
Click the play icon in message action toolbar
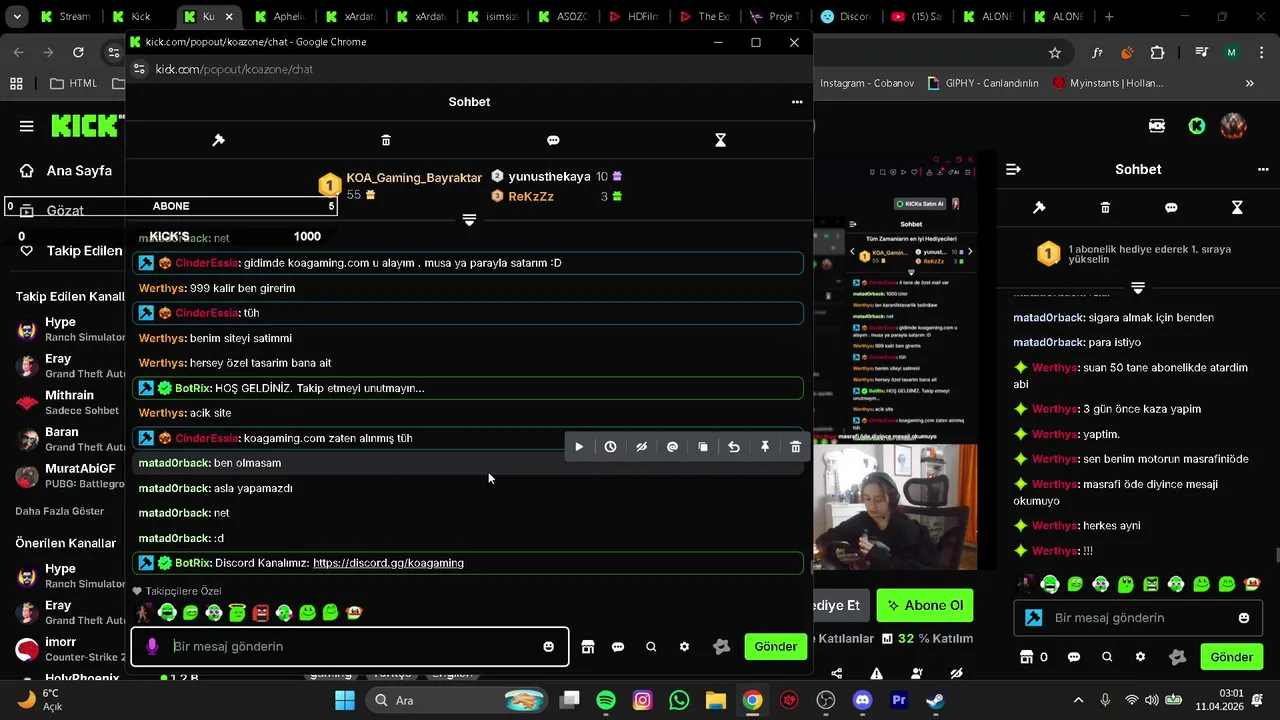click(579, 447)
